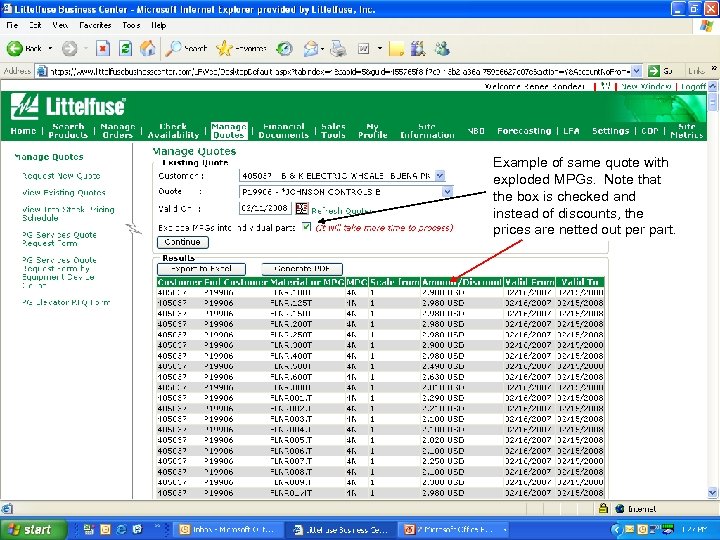Open Favorites star icon
This screenshot has height=540, width=720.
[x=224, y=48]
